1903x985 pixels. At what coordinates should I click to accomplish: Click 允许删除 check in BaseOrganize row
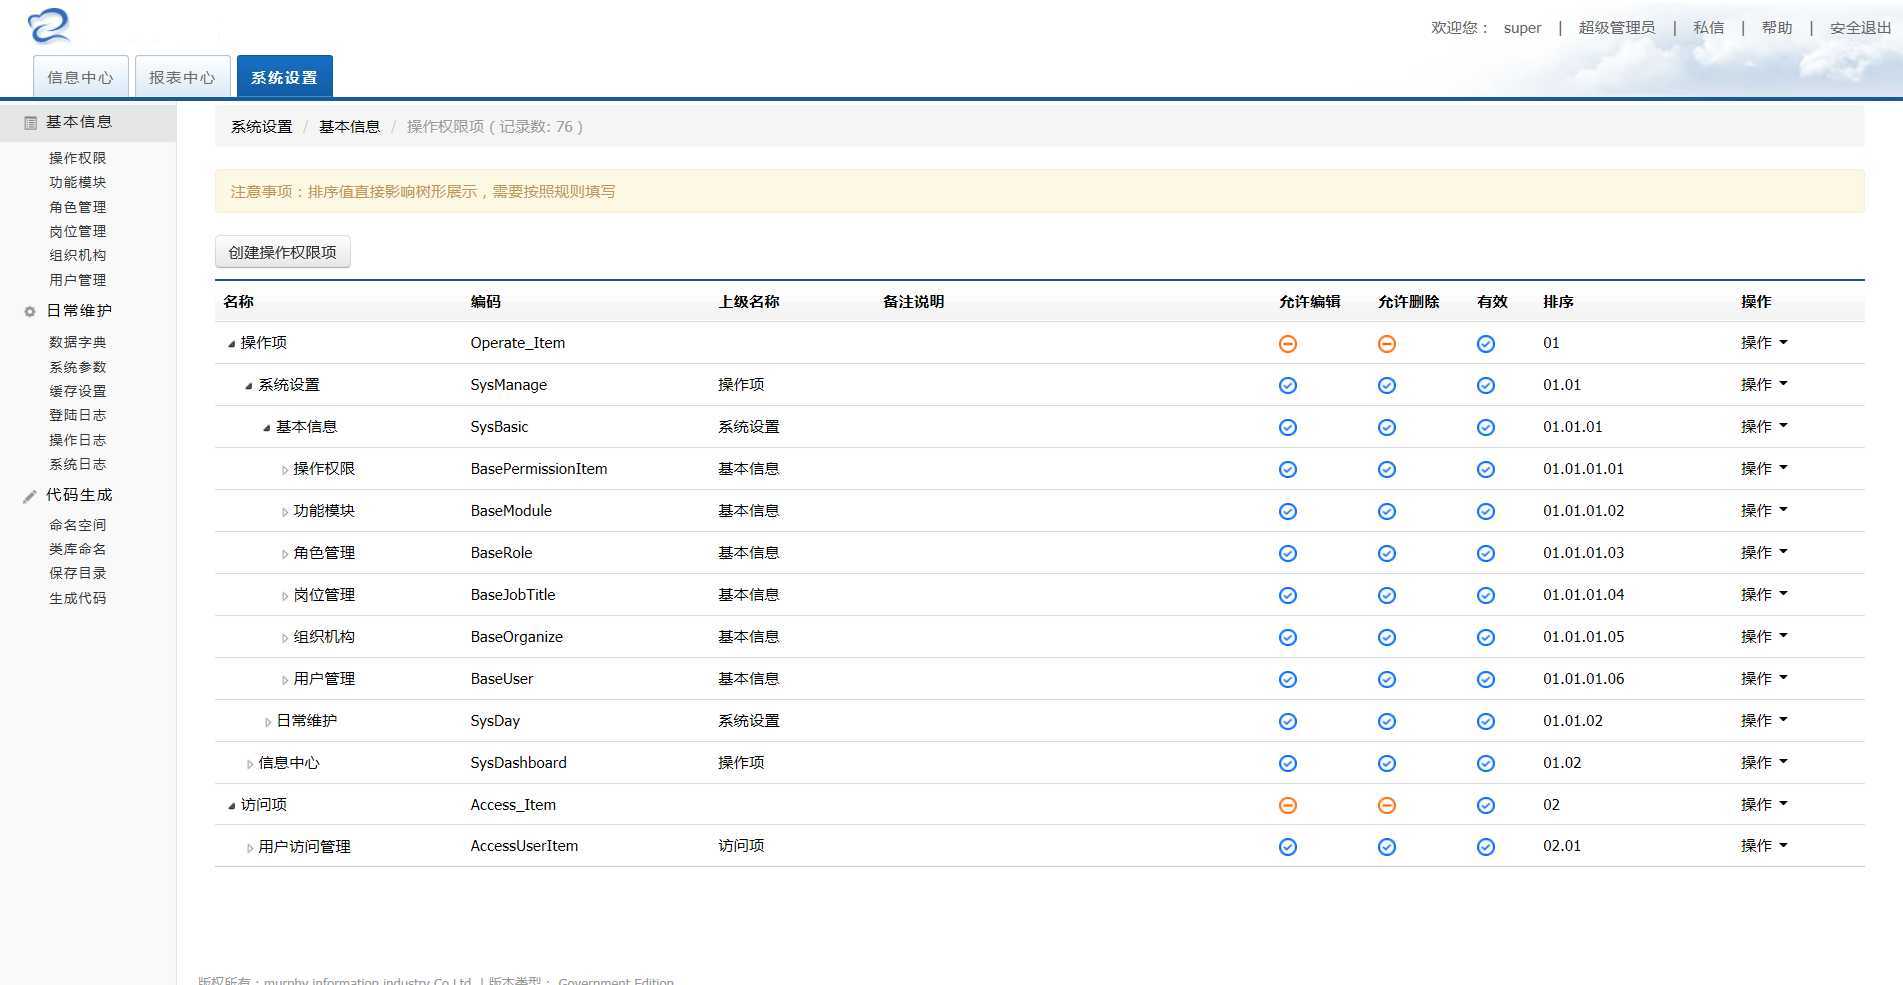1387,638
